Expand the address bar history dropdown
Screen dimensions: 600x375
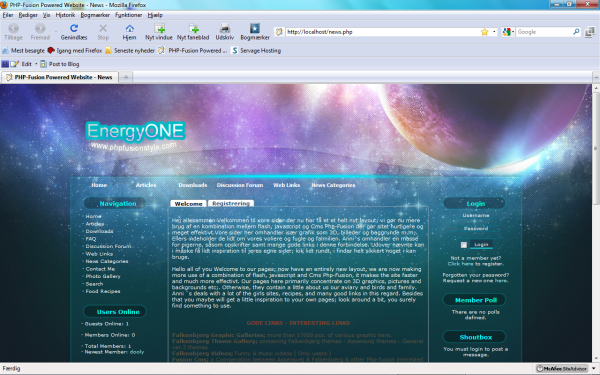click(x=494, y=32)
